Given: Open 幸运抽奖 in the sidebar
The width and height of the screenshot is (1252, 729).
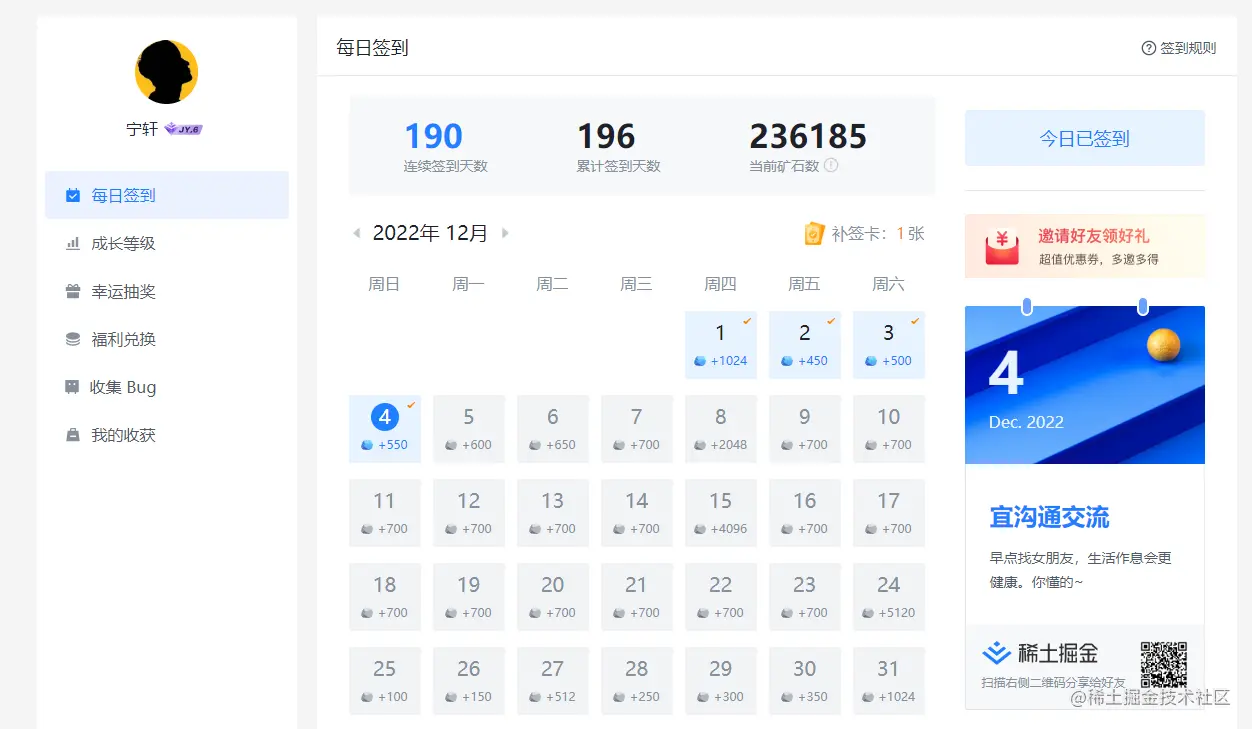Looking at the screenshot, I should point(167,291).
